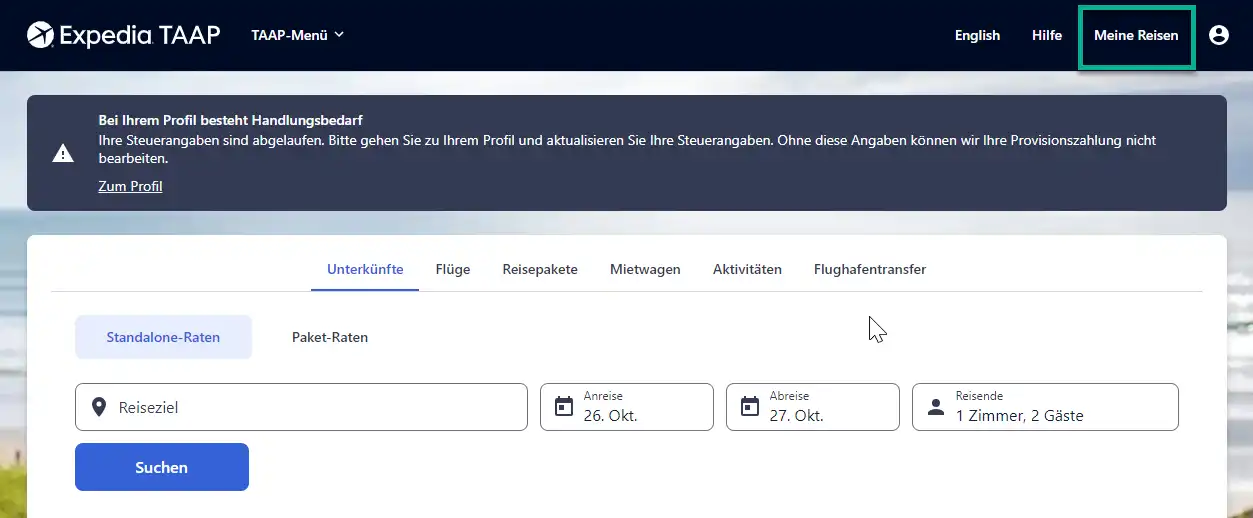The image size is (1253, 518).
Task: Click into the Reiseziel destination field
Action: pyautogui.click(x=301, y=407)
